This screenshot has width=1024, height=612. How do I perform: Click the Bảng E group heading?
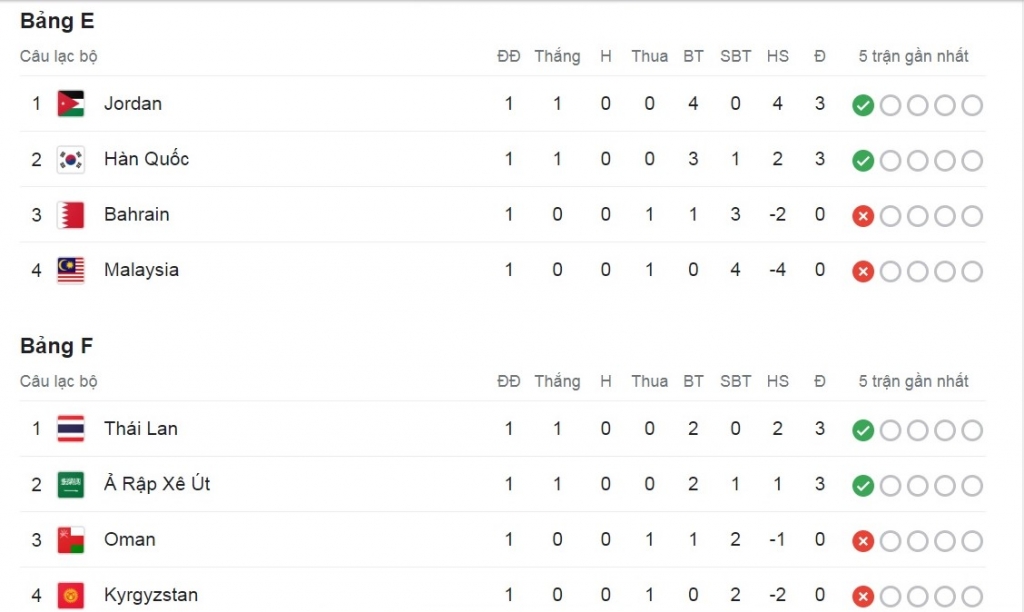(x=57, y=21)
